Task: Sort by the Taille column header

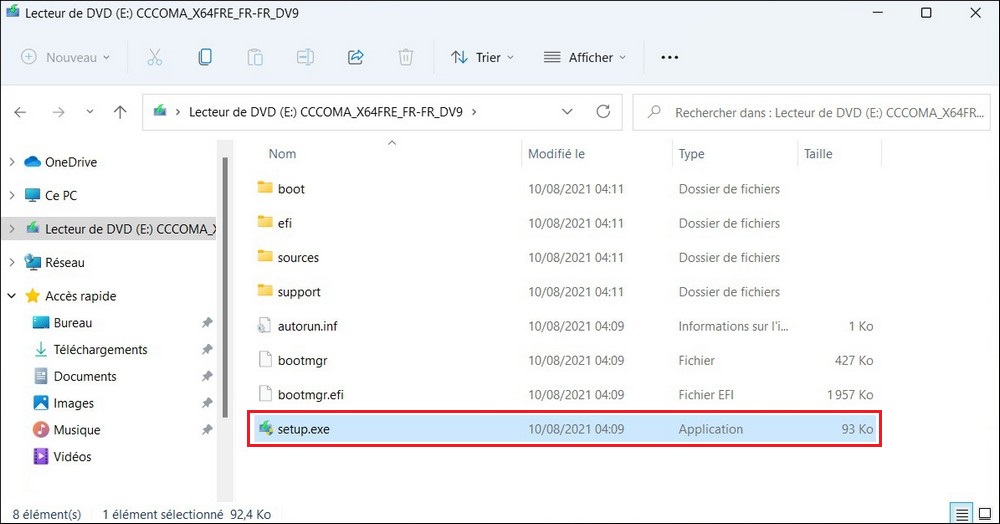Action: (x=818, y=154)
